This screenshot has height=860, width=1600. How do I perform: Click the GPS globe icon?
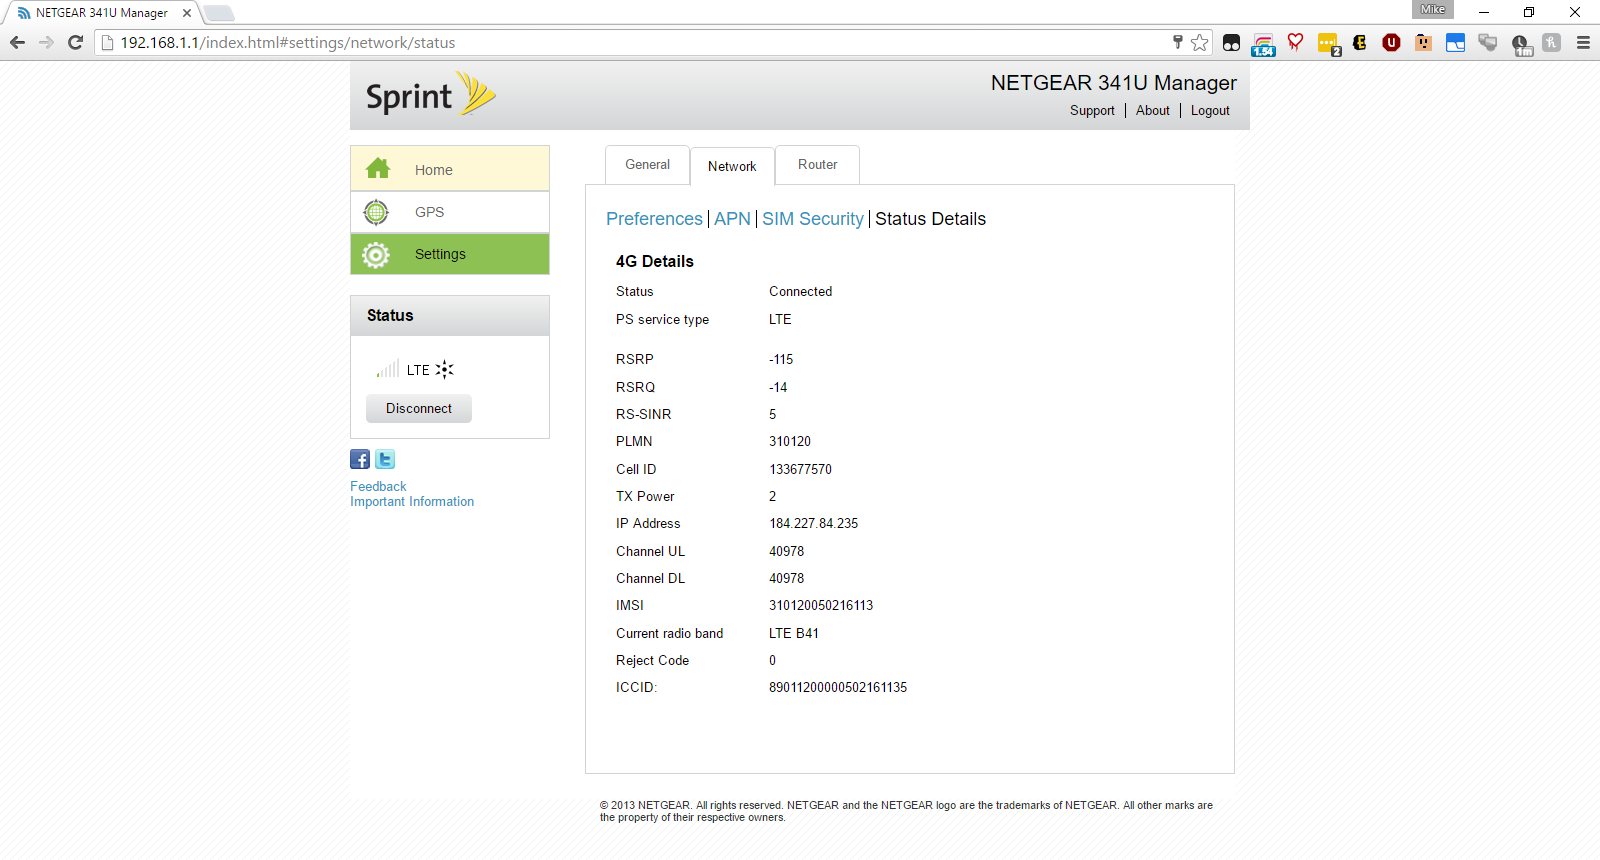(376, 212)
